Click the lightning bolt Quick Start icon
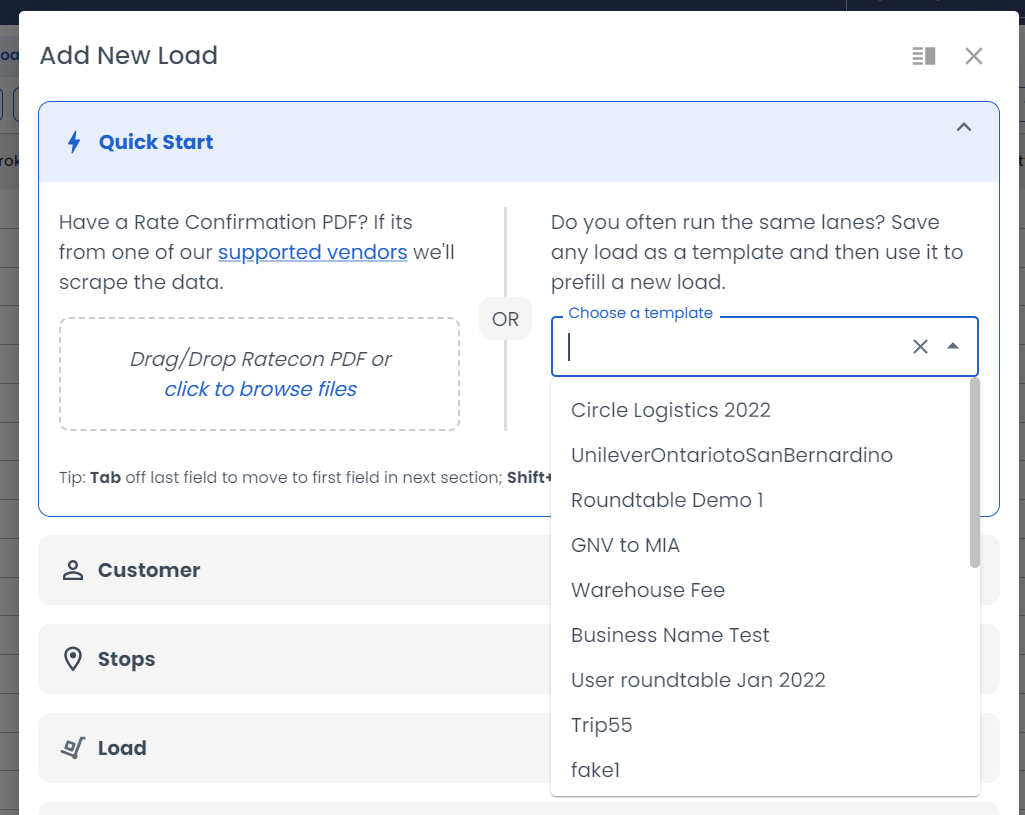This screenshot has width=1025, height=815. pyautogui.click(x=74, y=142)
